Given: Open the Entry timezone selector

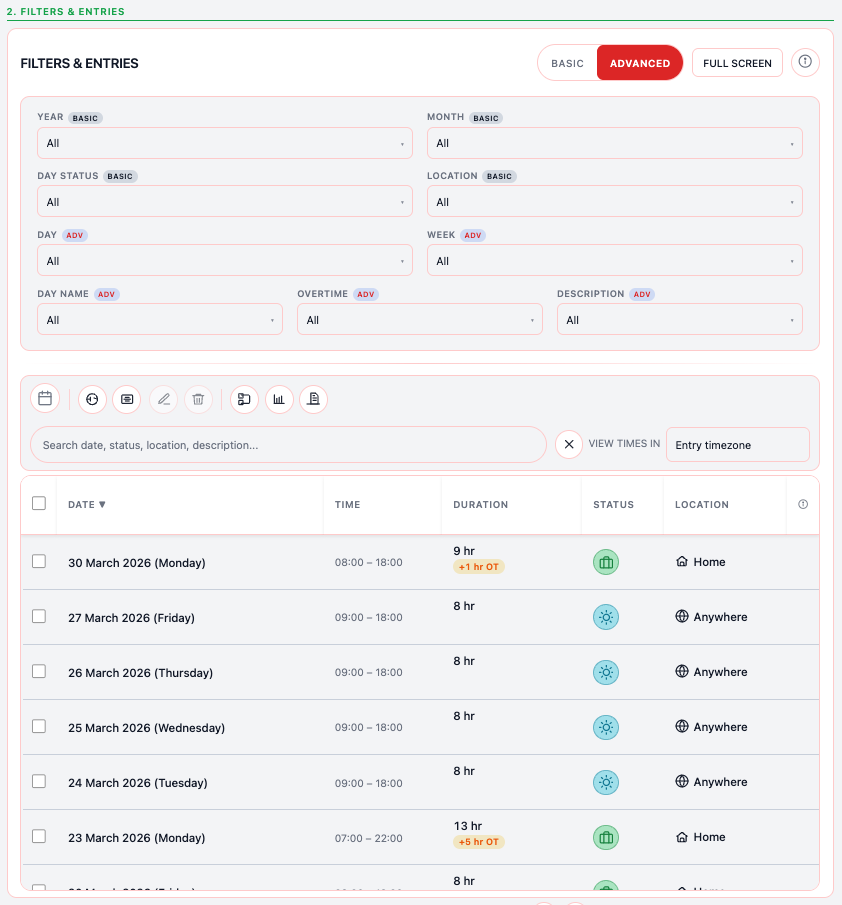Looking at the screenshot, I should (x=737, y=445).
